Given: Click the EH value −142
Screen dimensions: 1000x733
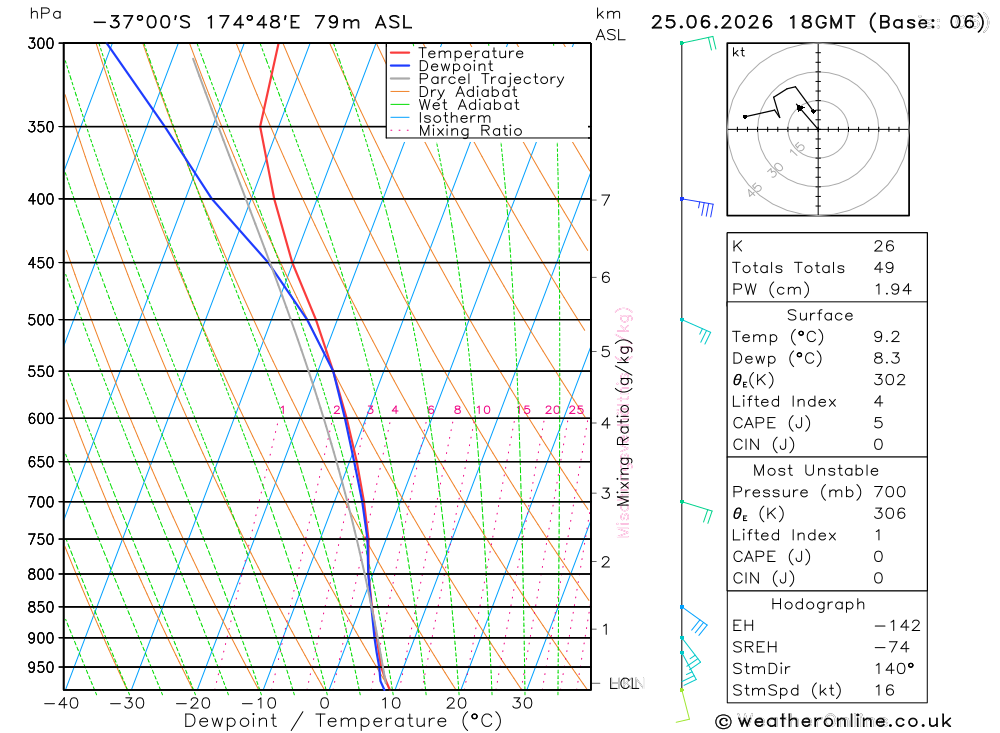Looking at the screenshot, I should (x=897, y=626).
